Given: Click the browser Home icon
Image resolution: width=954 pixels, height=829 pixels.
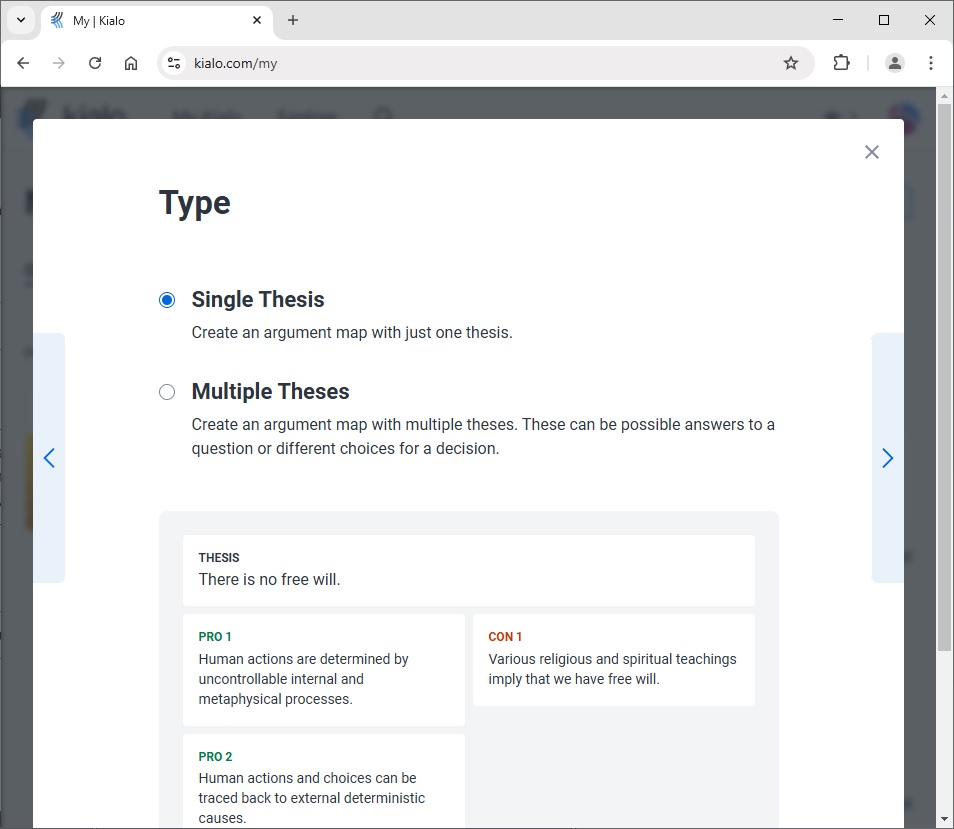Looking at the screenshot, I should tap(131, 63).
